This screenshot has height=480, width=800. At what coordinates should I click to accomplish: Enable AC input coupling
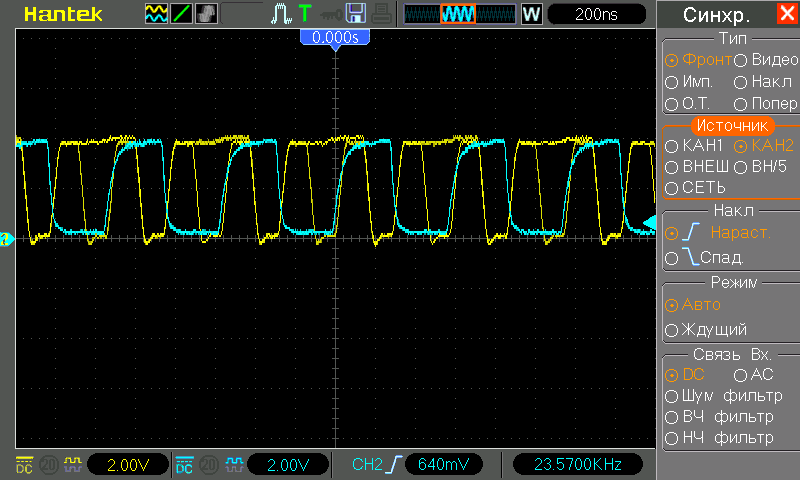click(x=753, y=375)
